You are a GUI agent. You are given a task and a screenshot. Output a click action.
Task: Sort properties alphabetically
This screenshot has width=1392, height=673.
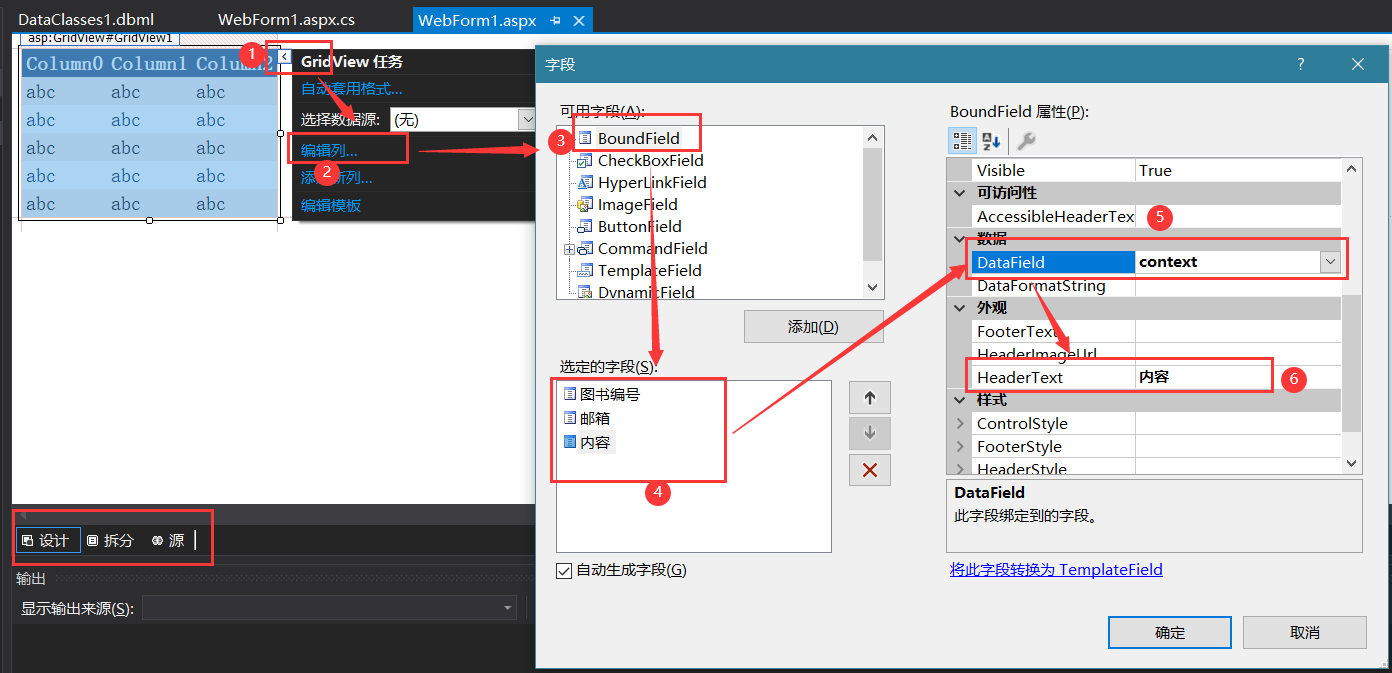[990, 141]
